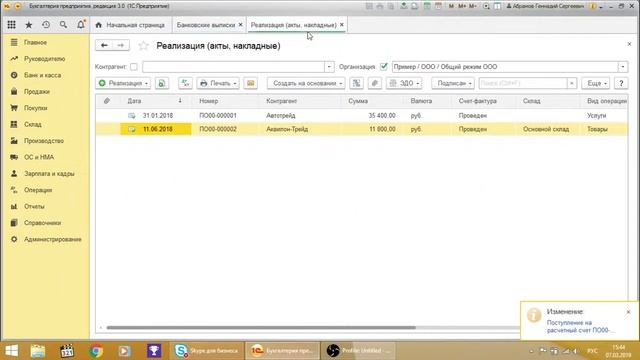Open the Склад section

pyautogui.click(x=33, y=124)
